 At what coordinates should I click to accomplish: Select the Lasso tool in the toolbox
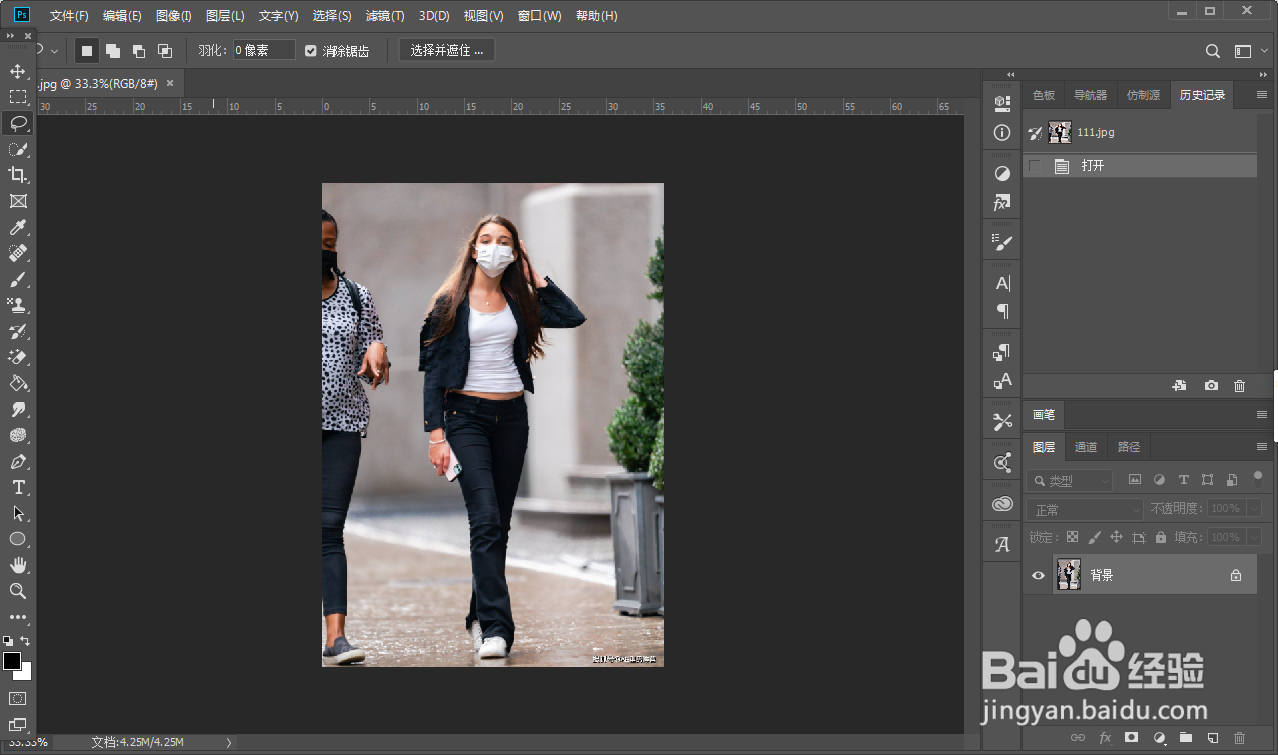(18, 123)
